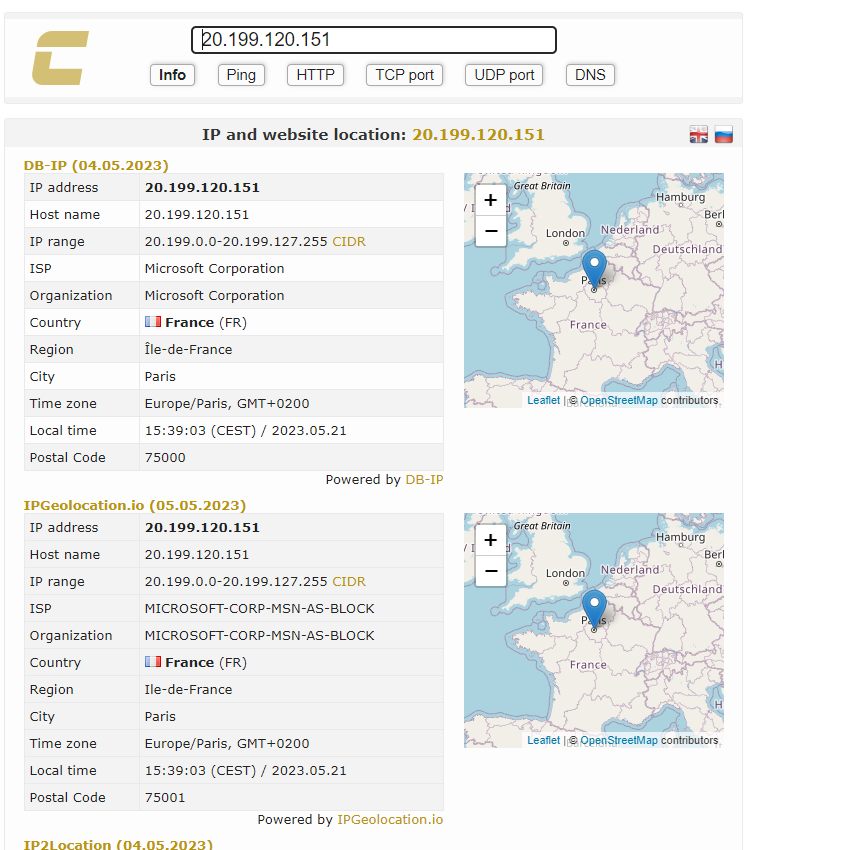This screenshot has height=850, width=867.
Task: Switch language to English flag
Action: pyautogui.click(x=698, y=134)
